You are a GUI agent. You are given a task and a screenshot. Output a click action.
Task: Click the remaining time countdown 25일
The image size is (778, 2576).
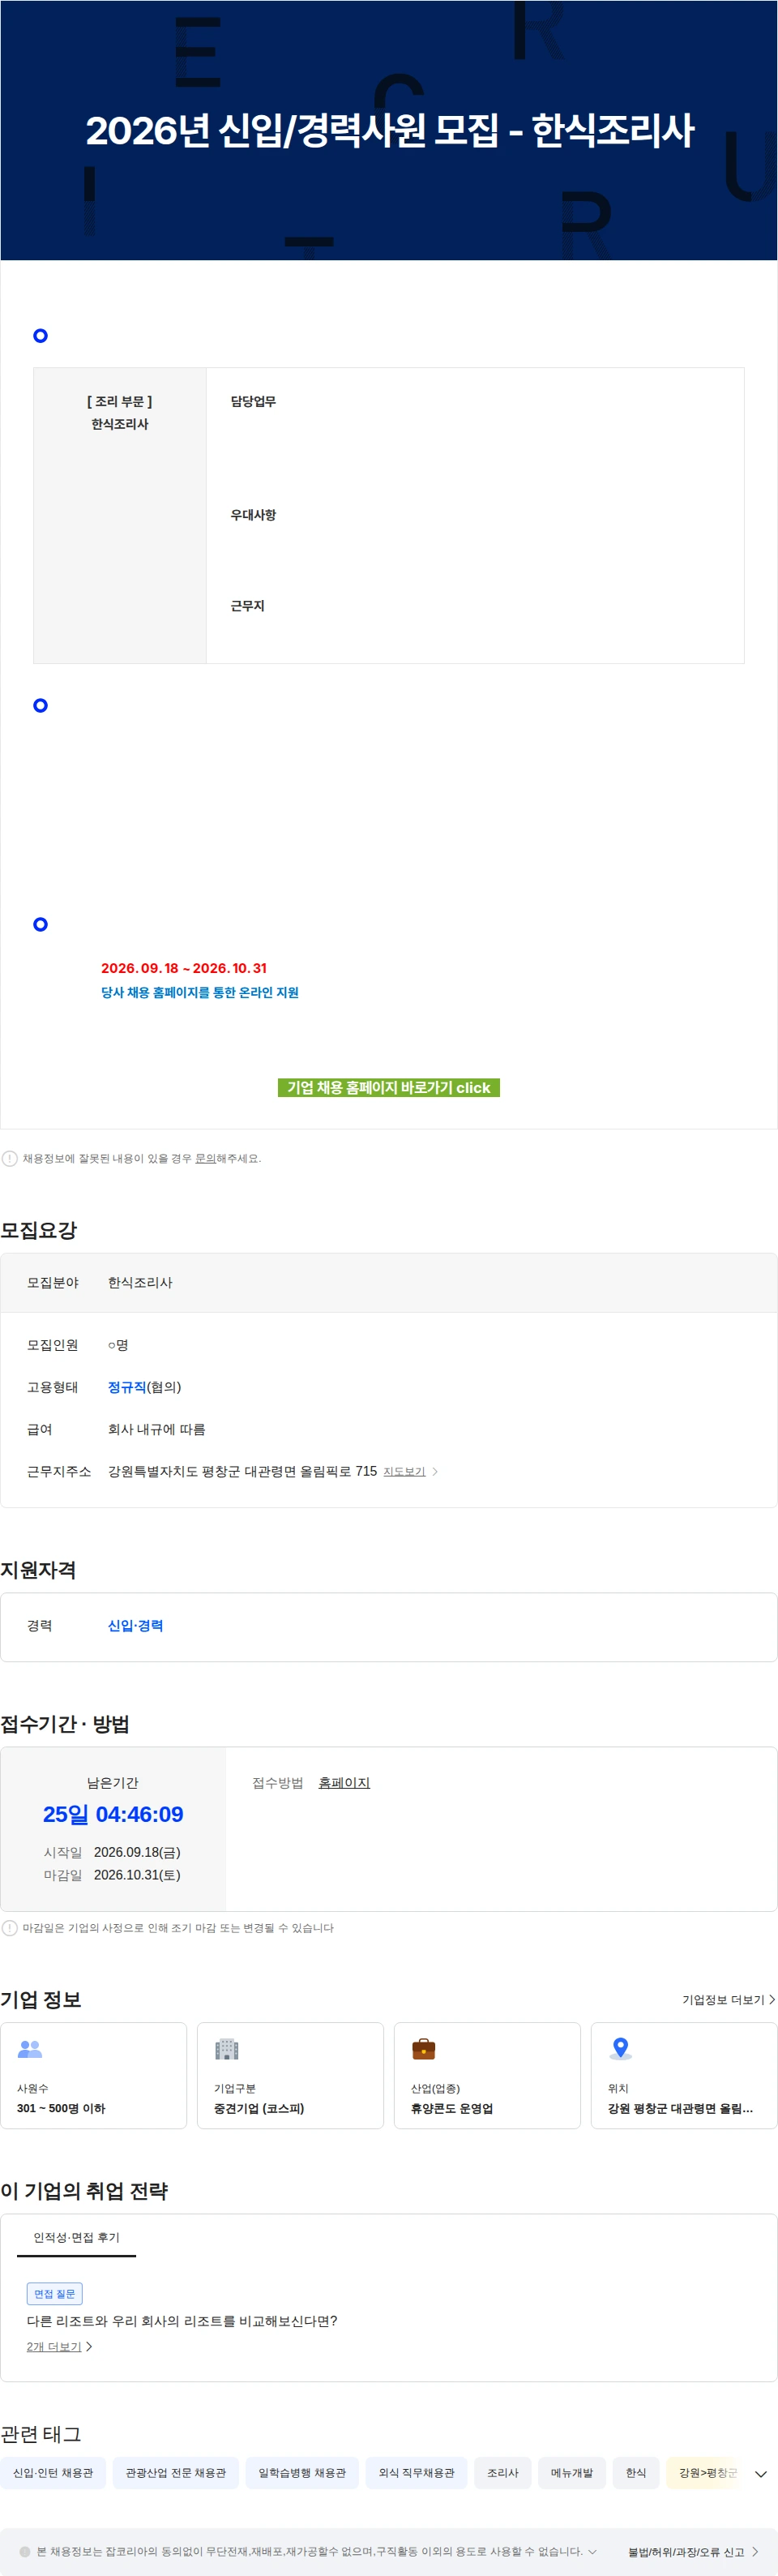[113, 1814]
